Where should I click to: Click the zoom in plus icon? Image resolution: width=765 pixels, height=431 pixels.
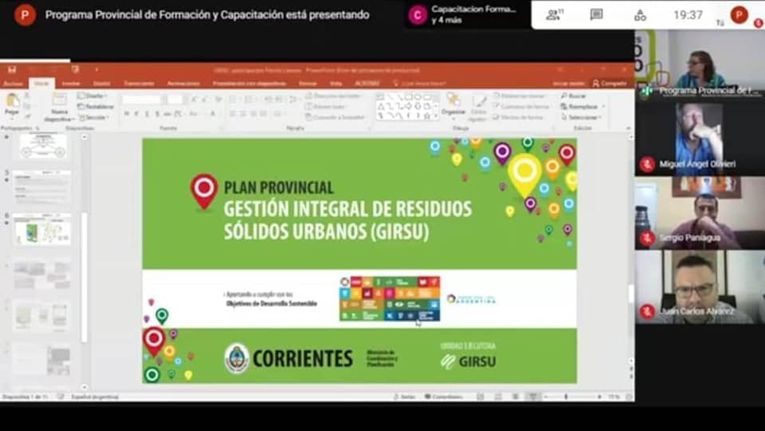[x=600, y=397]
